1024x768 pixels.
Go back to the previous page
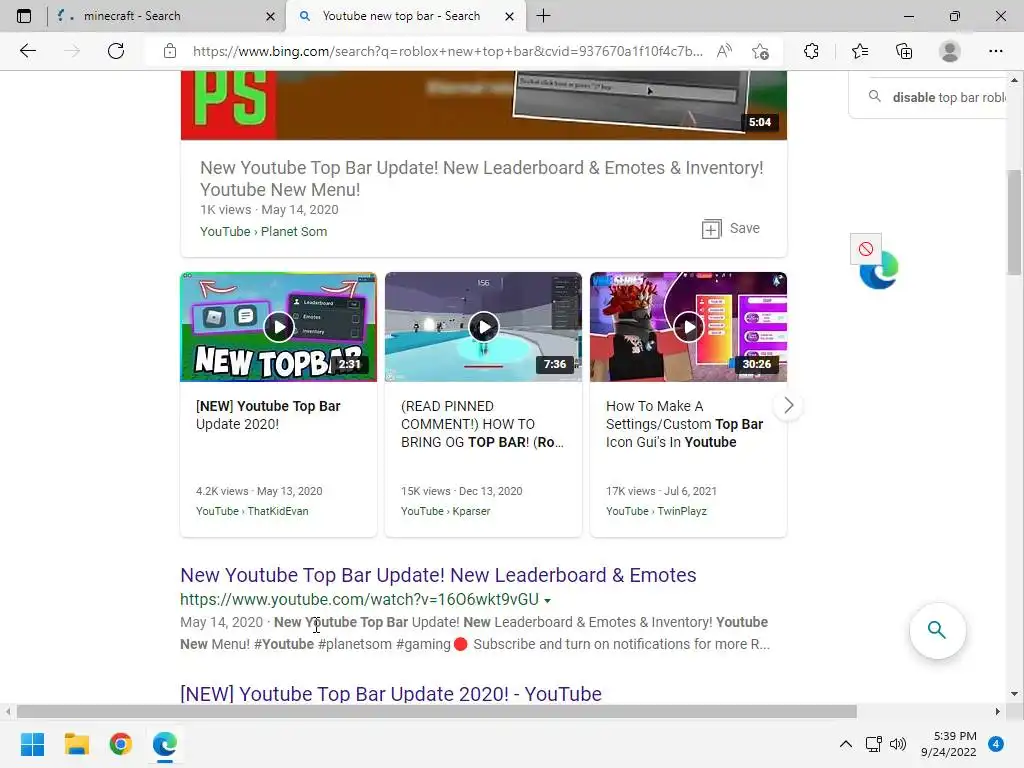(27, 51)
